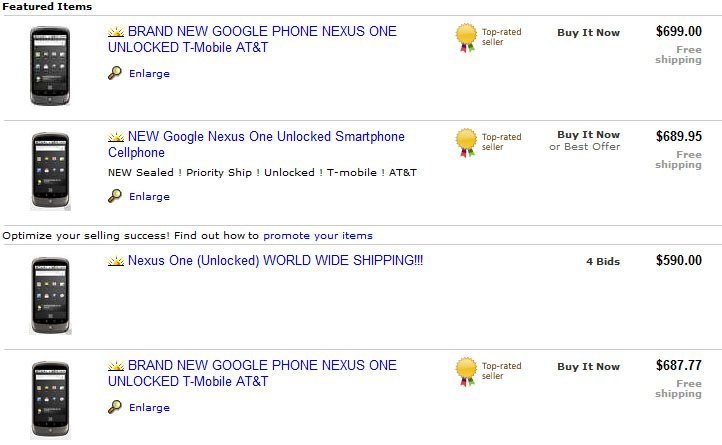Click the Top-rated seller ribbon on the $699.00 item

coord(466,37)
